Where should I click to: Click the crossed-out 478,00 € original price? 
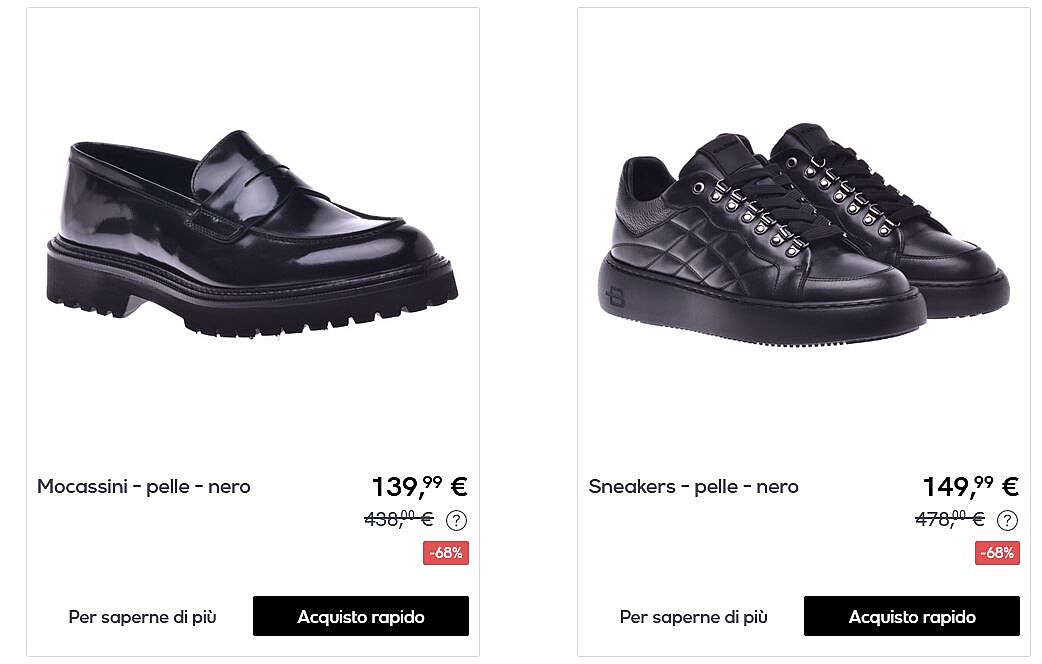click(950, 519)
